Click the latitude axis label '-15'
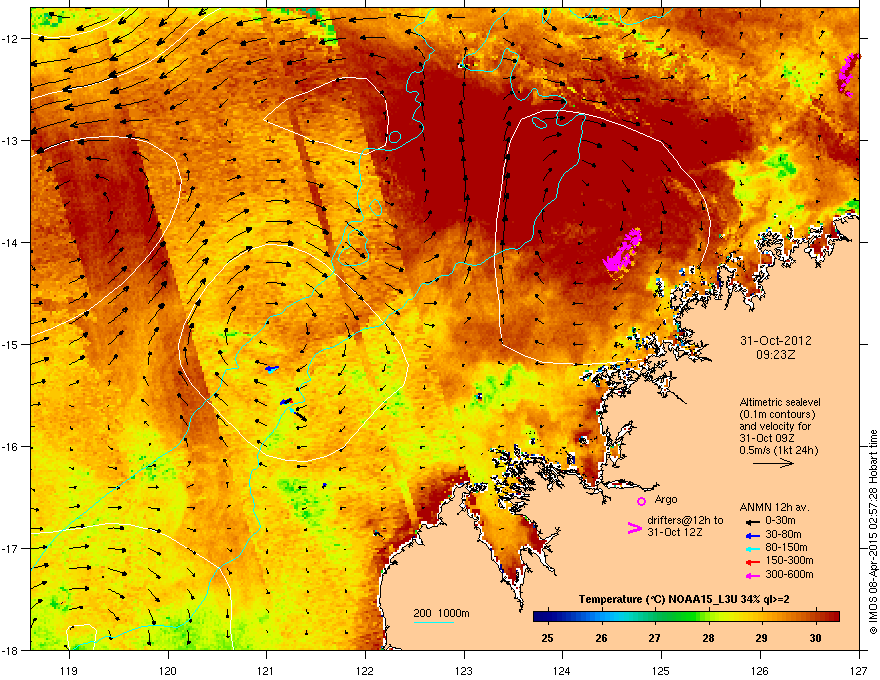The height and width of the screenshot is (680, 880). (10, 344)
